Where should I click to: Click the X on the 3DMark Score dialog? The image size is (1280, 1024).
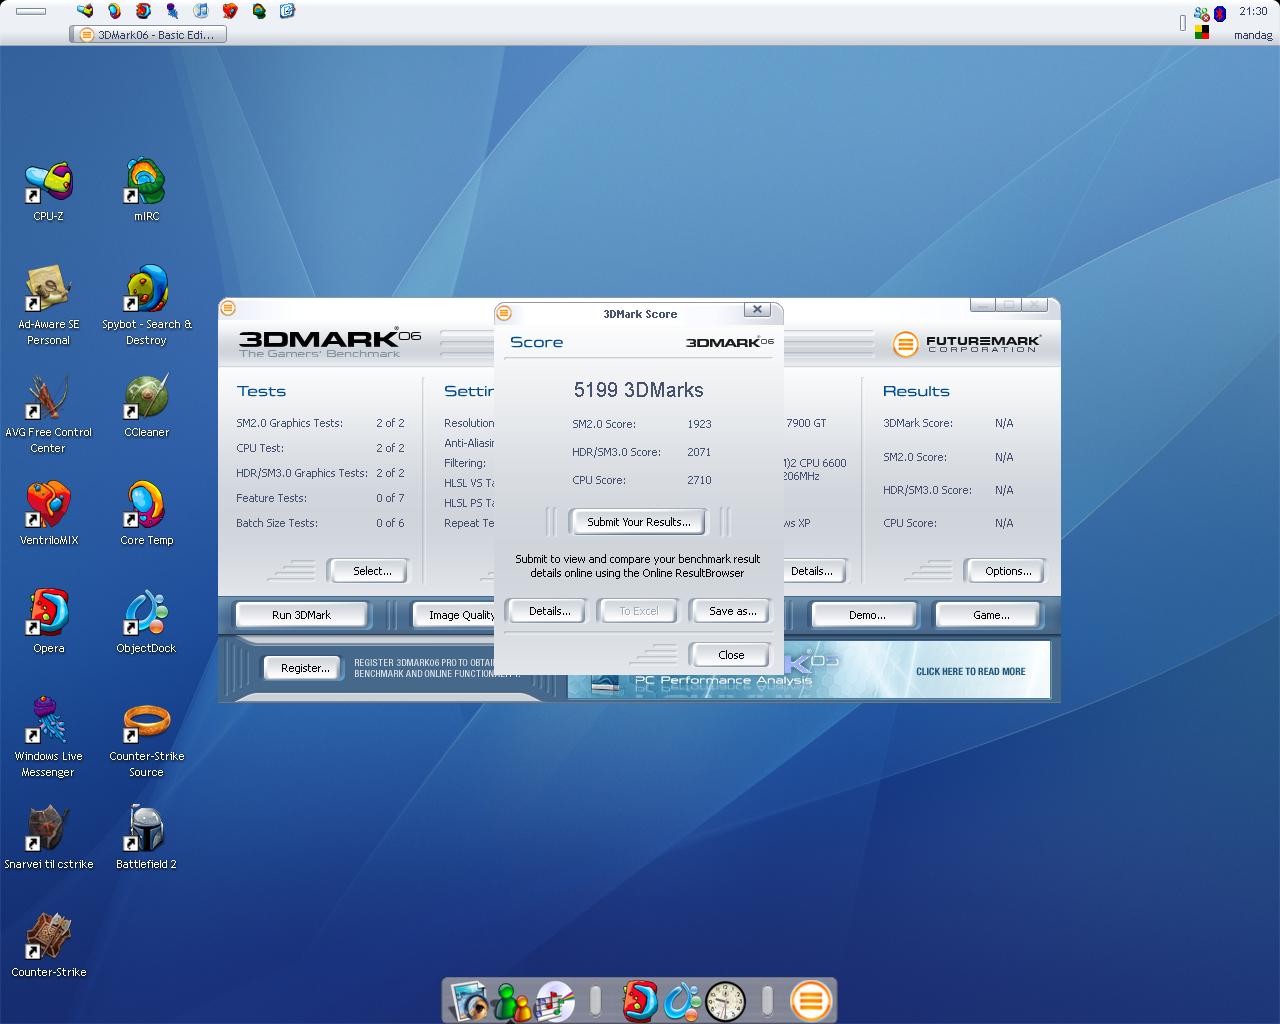[x=757, y=310]
